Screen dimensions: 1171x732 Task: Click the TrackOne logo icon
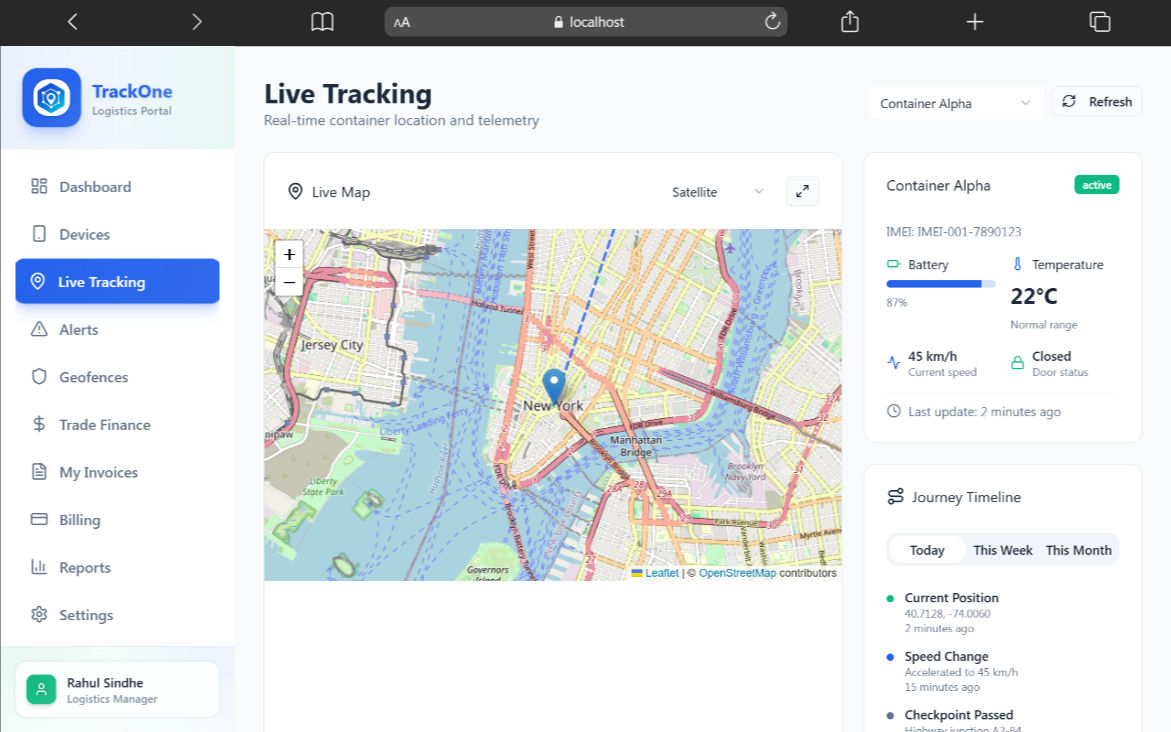pos(52,98)
